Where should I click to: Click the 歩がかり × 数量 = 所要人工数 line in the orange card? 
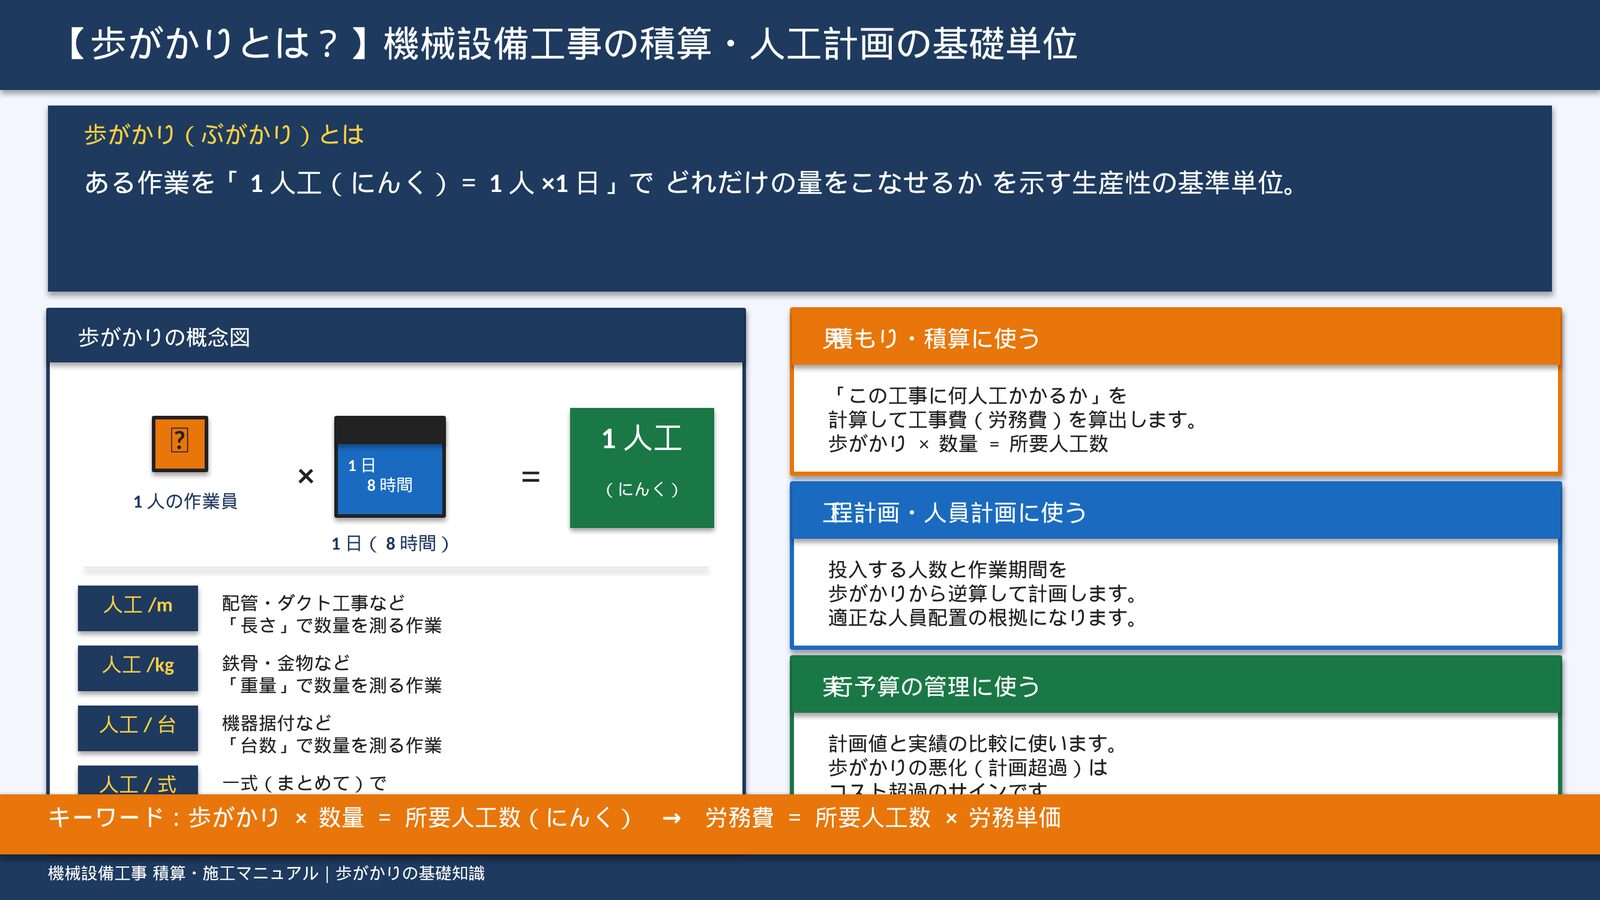tap(968, 444)
